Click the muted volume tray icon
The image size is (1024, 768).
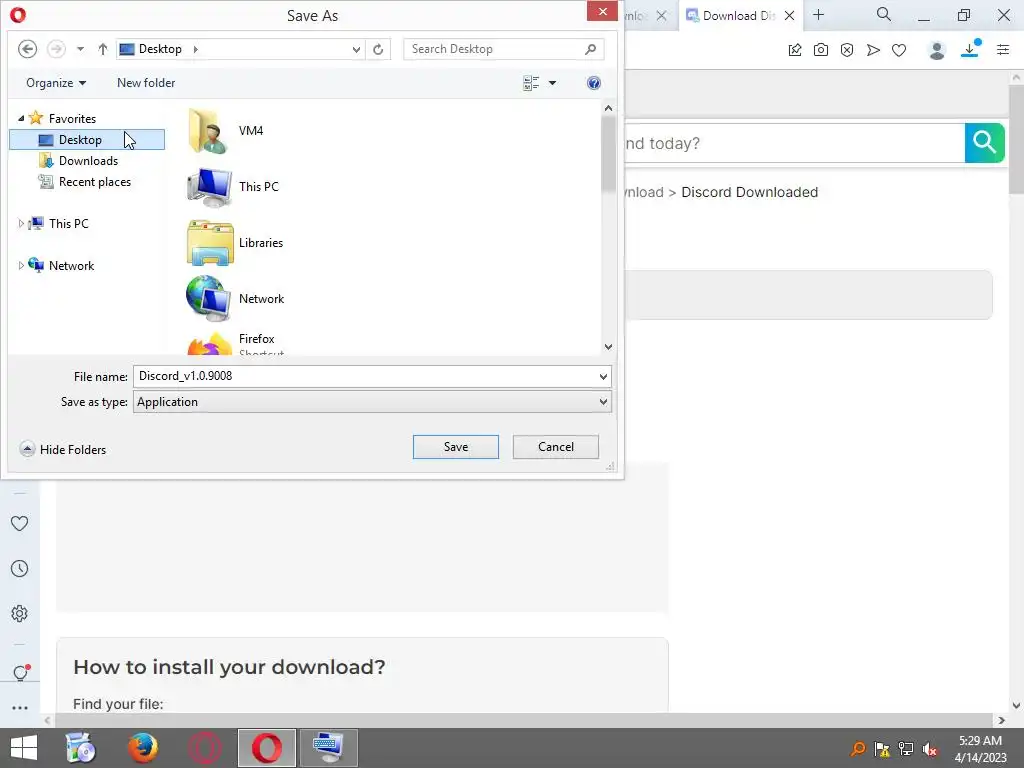(x=930, y=748)
